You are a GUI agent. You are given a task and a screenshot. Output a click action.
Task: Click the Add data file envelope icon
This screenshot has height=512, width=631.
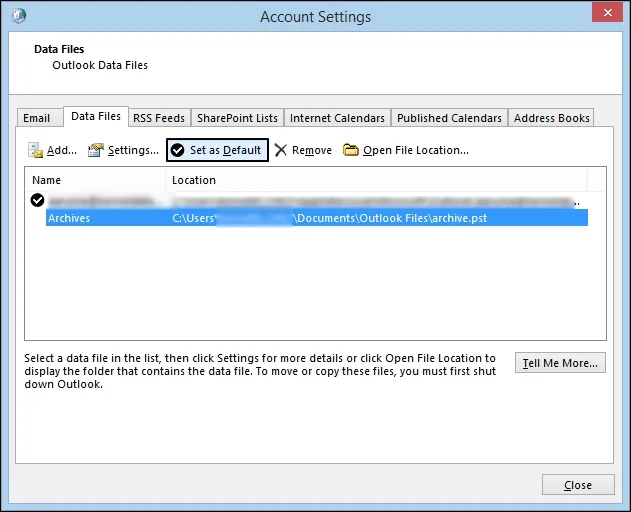coord(35,150)
